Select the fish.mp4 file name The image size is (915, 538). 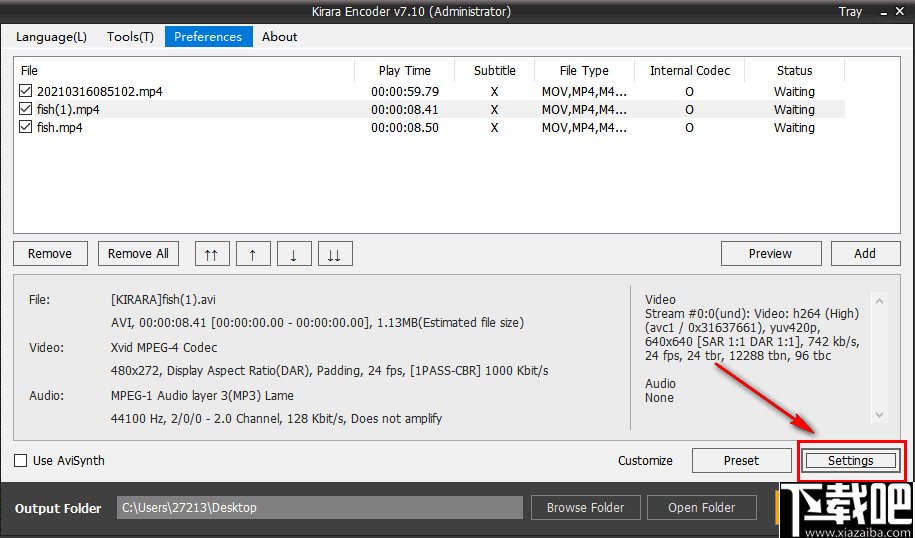click(x=60, y=128)
